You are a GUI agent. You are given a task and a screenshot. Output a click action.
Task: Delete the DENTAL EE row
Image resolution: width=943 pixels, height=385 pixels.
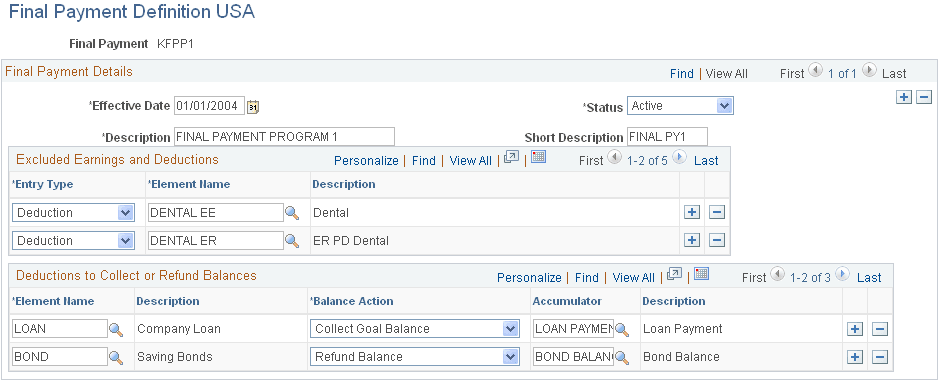716,212
